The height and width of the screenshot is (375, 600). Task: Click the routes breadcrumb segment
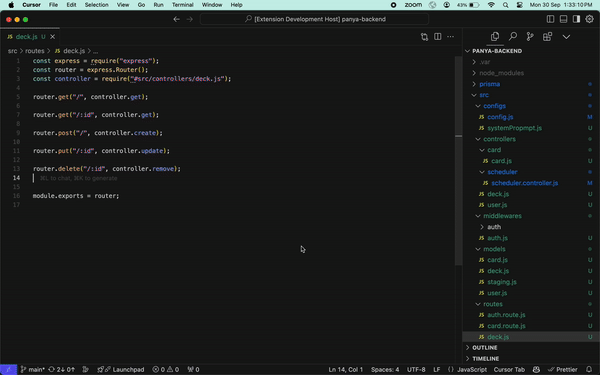coord(35,51)
